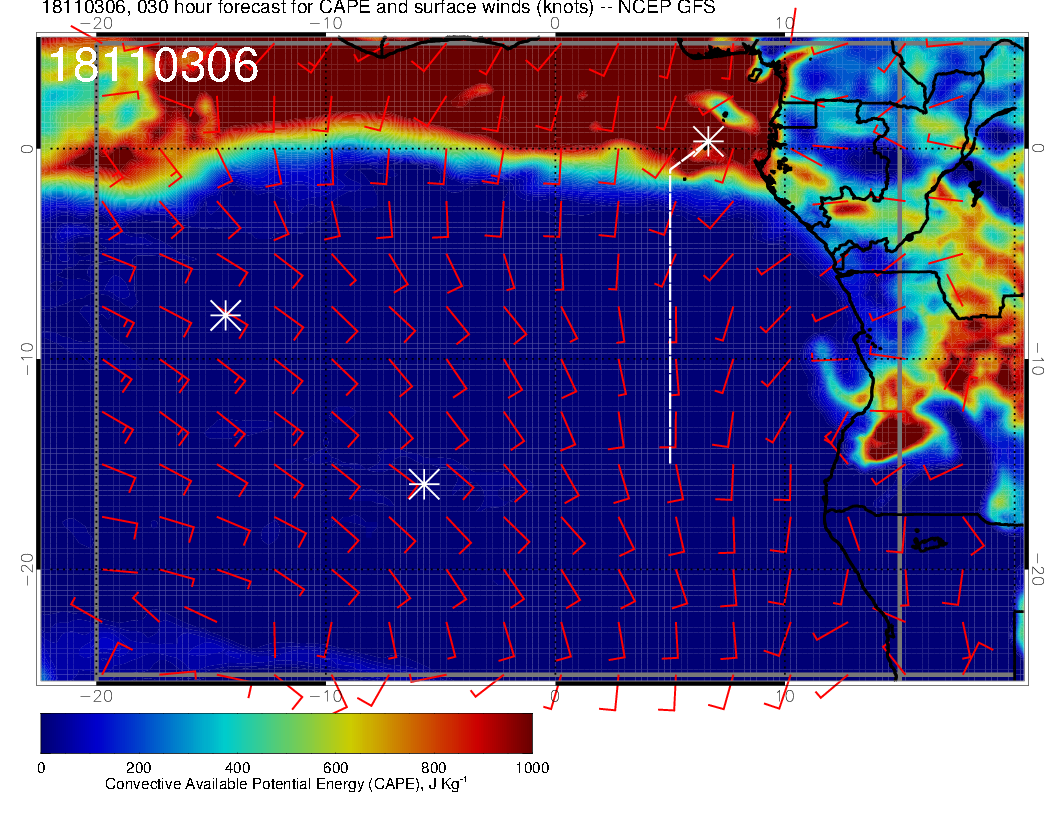Click the right axis latitude label 0
Screen dimensions: 1056x816
click(x=1038, y=148)
